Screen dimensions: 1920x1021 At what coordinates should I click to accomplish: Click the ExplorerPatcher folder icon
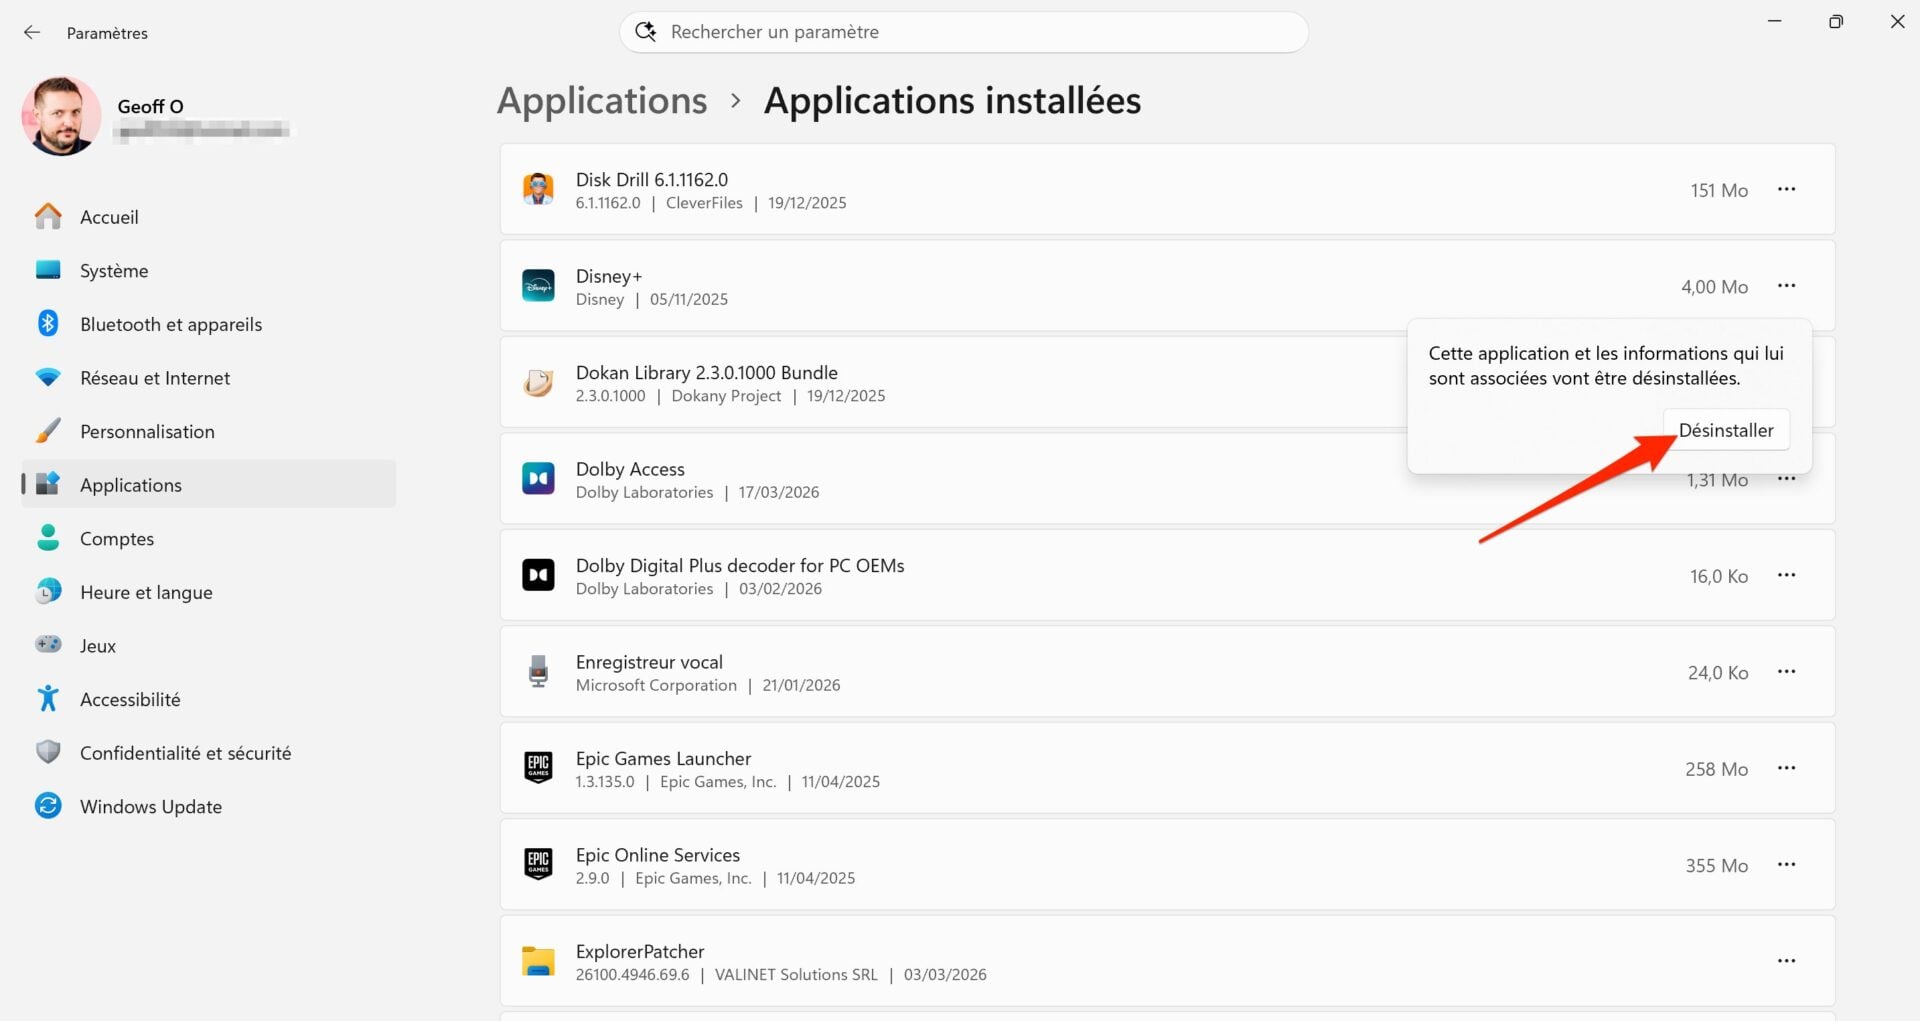[x=538, y=960]
